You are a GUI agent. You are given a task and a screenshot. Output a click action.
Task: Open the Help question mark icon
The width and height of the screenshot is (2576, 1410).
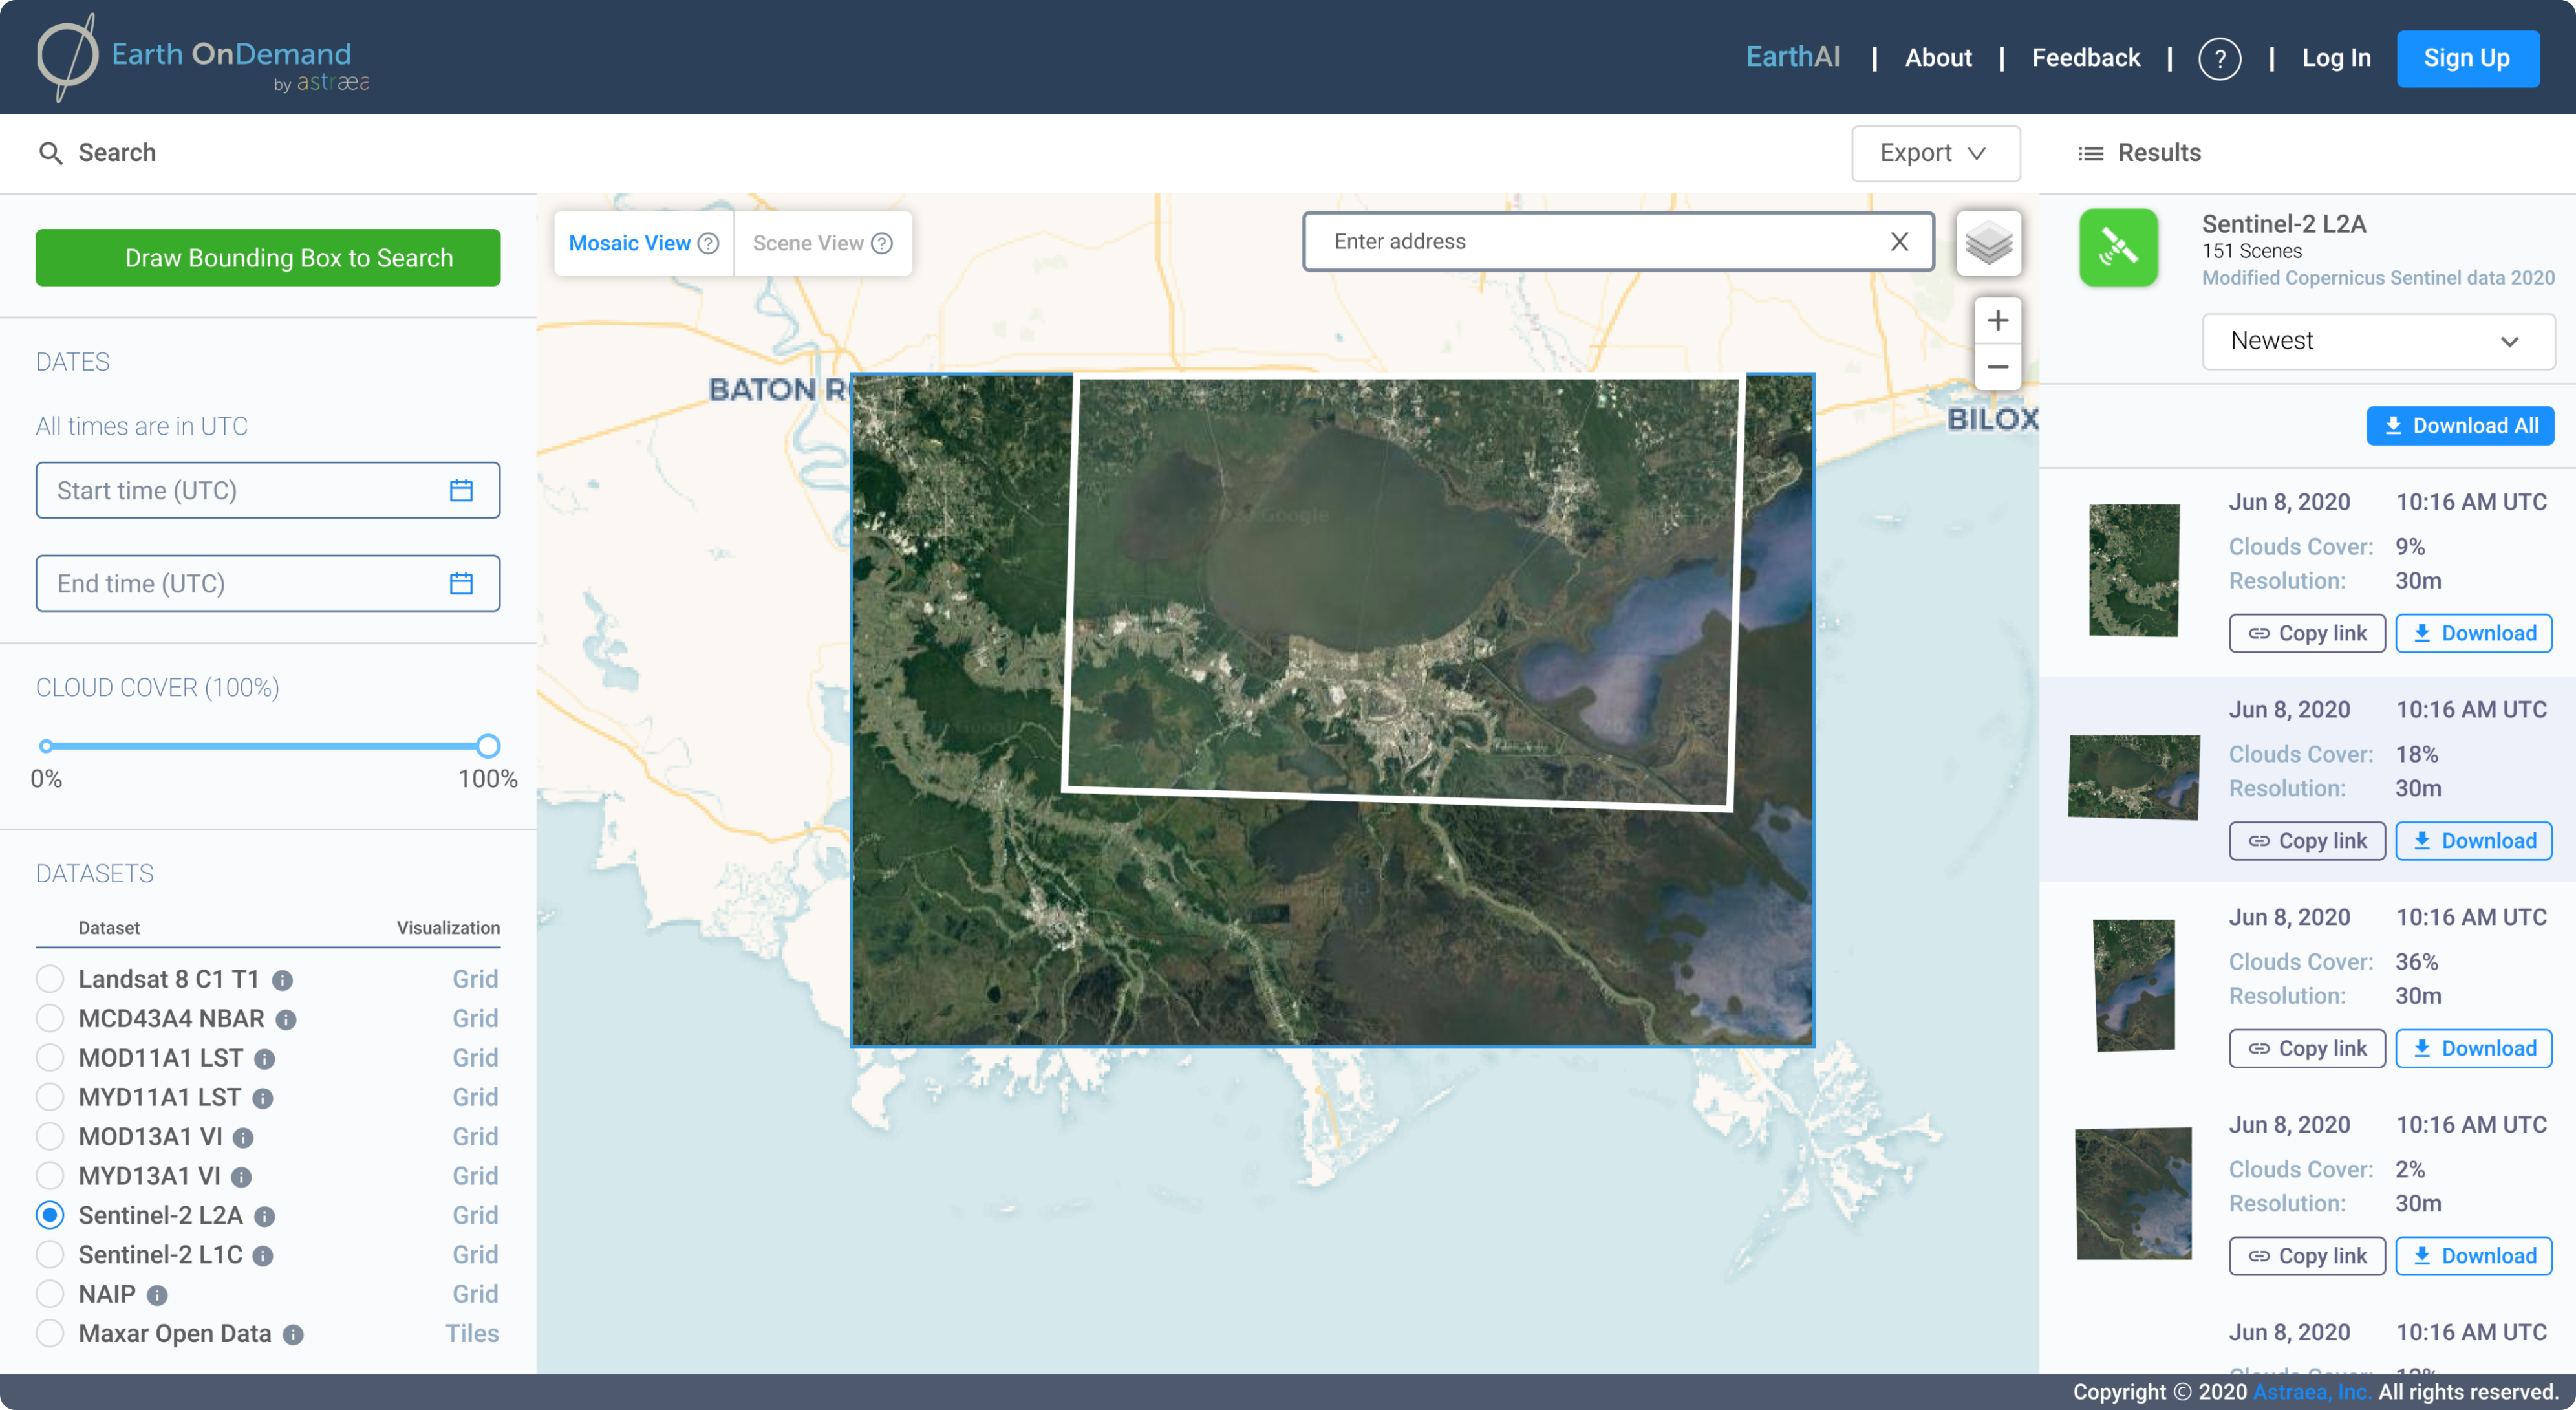(2220, 58)
